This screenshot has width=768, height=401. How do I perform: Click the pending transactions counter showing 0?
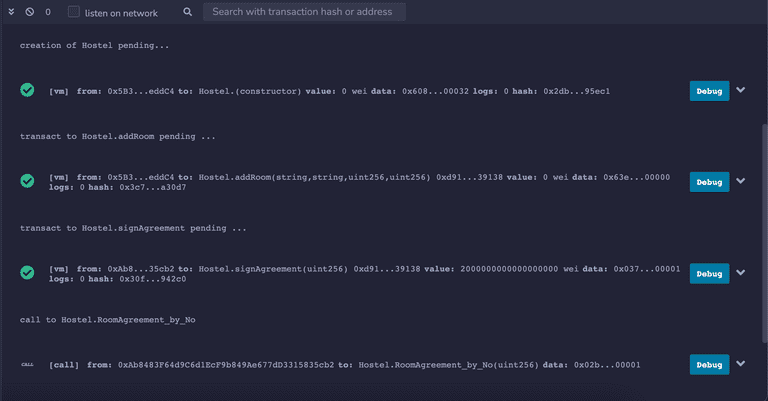pos(48,12)
